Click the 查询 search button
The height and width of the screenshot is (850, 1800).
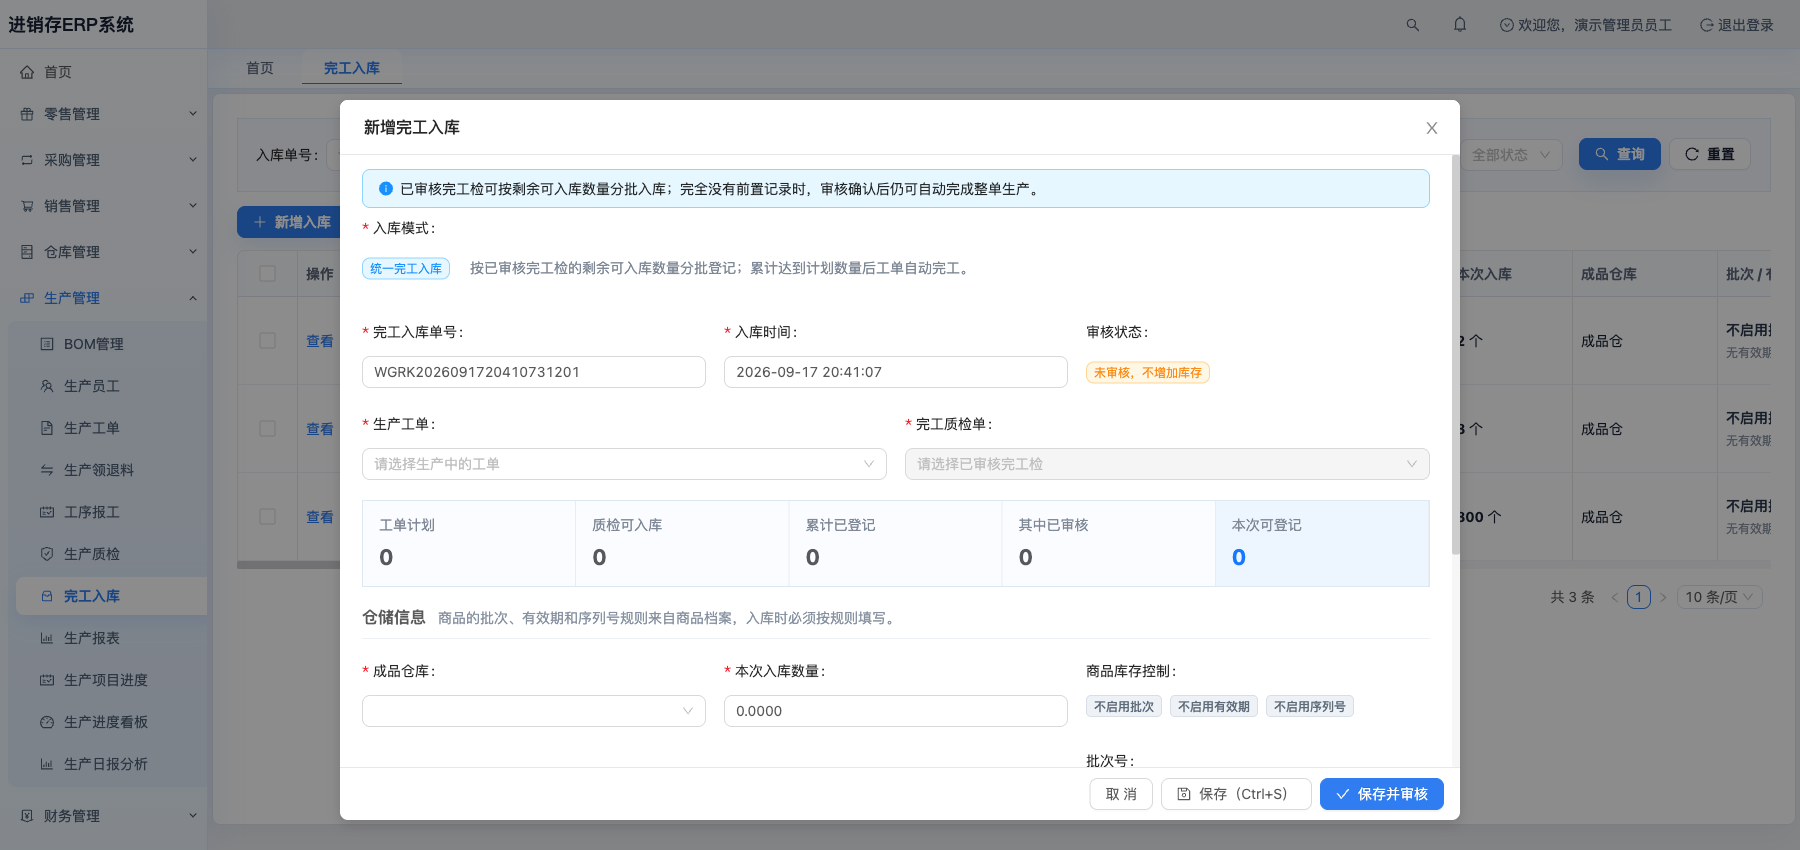(1620, 154)
